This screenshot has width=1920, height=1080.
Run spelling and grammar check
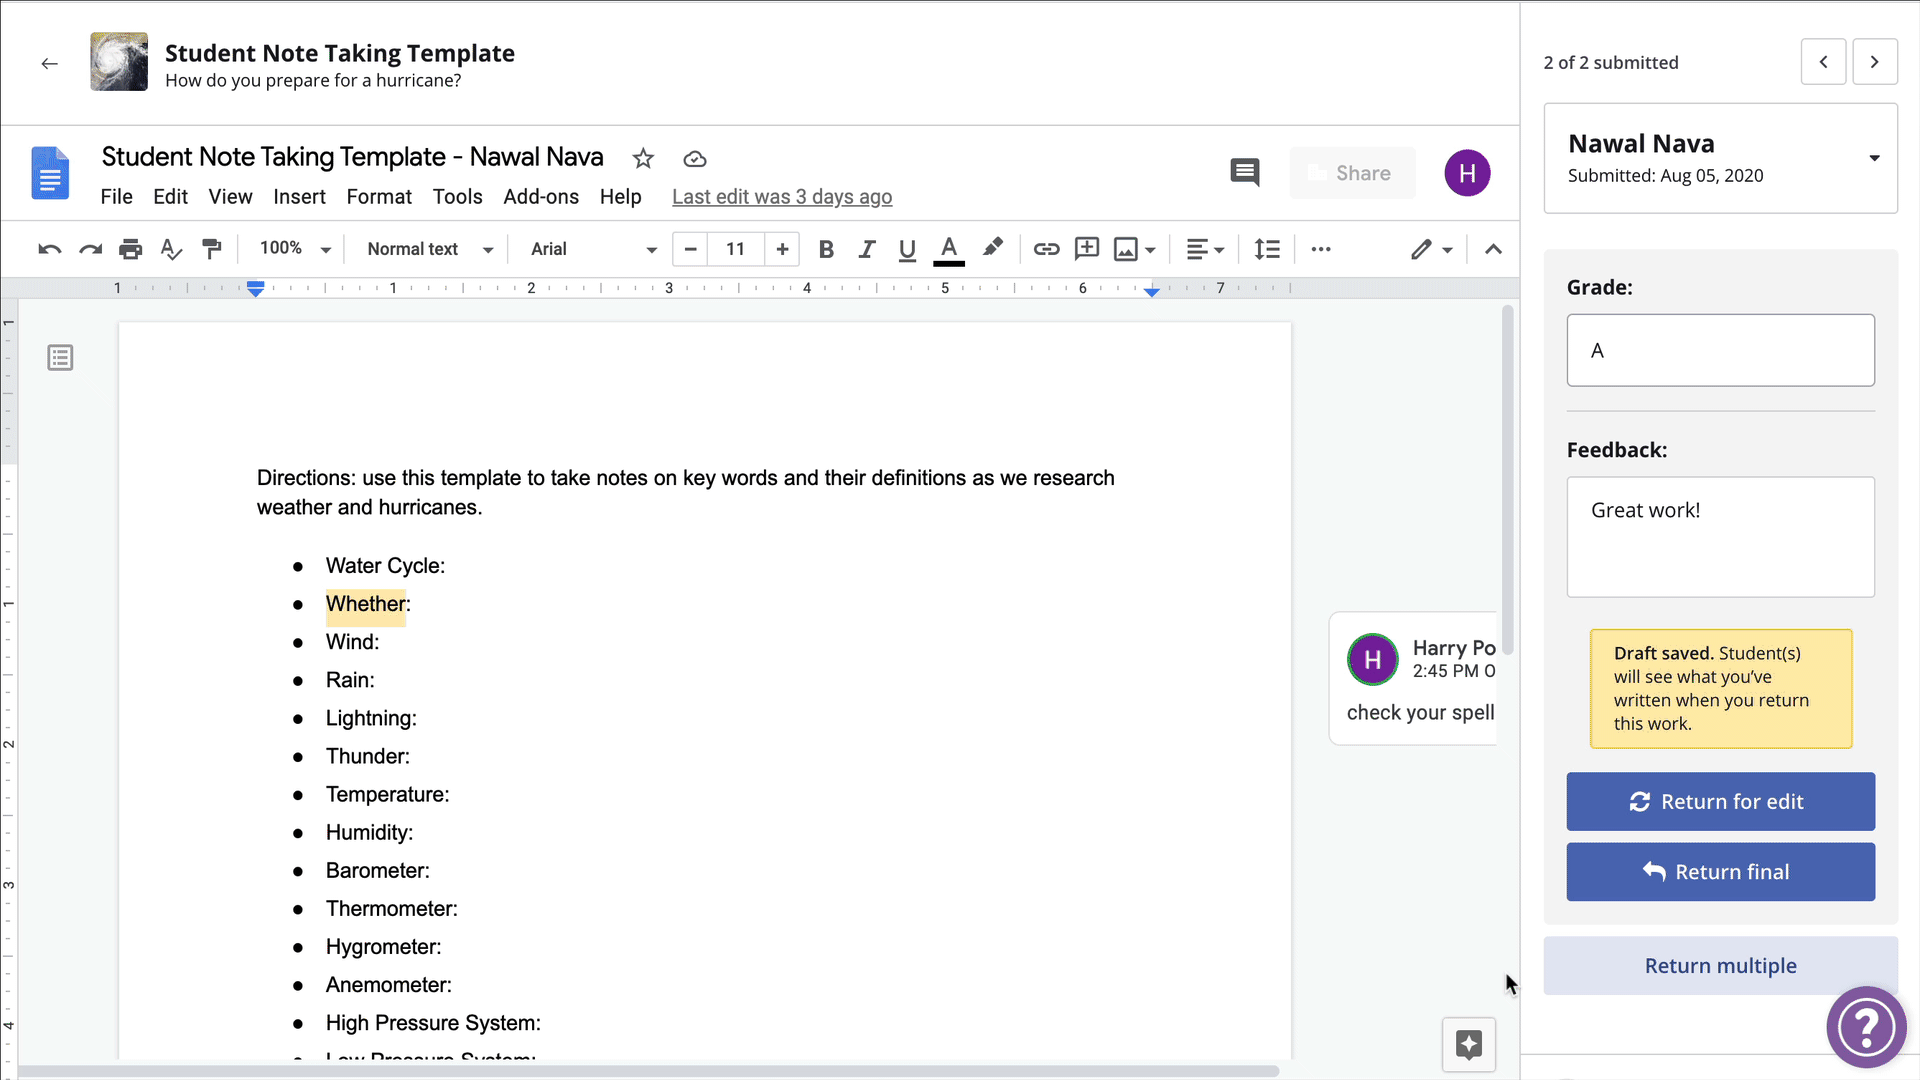(171, 249)
